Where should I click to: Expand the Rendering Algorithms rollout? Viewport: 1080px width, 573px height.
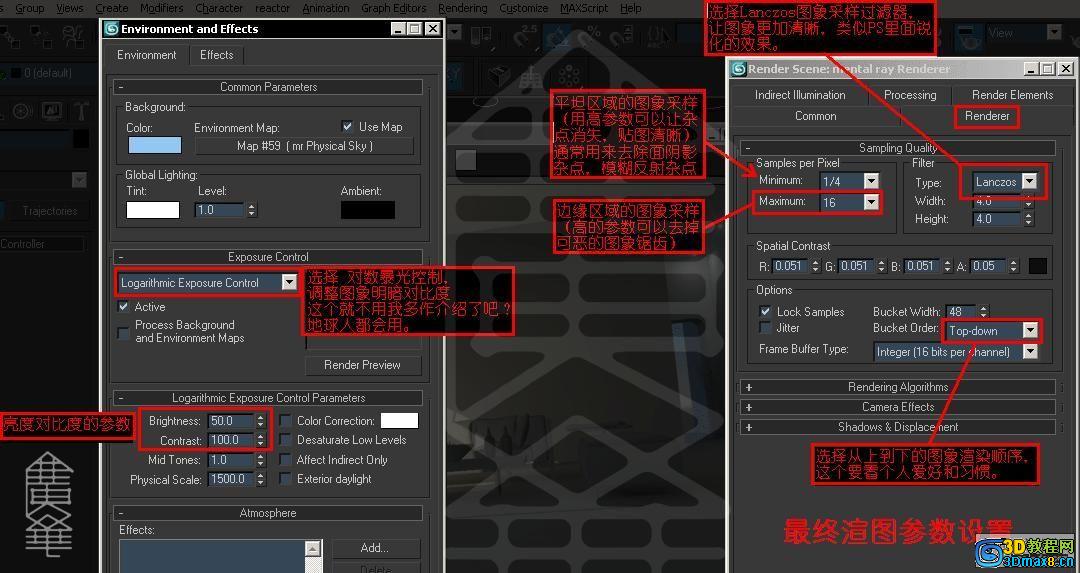point(897,387)
